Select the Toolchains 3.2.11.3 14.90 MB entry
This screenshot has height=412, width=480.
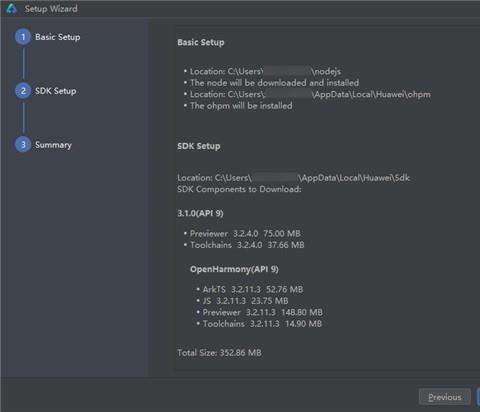pos(259,324)
